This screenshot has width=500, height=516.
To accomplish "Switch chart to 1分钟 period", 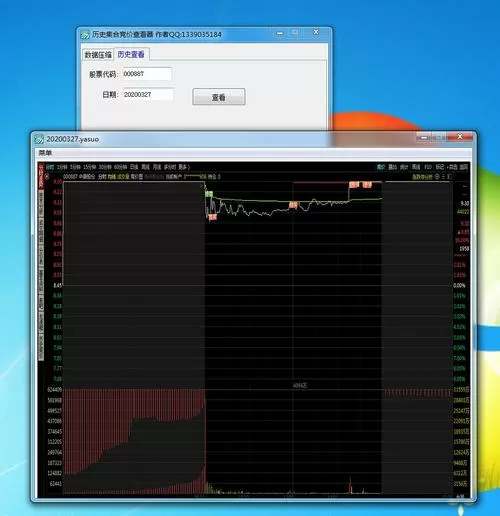I will point(62,167).
